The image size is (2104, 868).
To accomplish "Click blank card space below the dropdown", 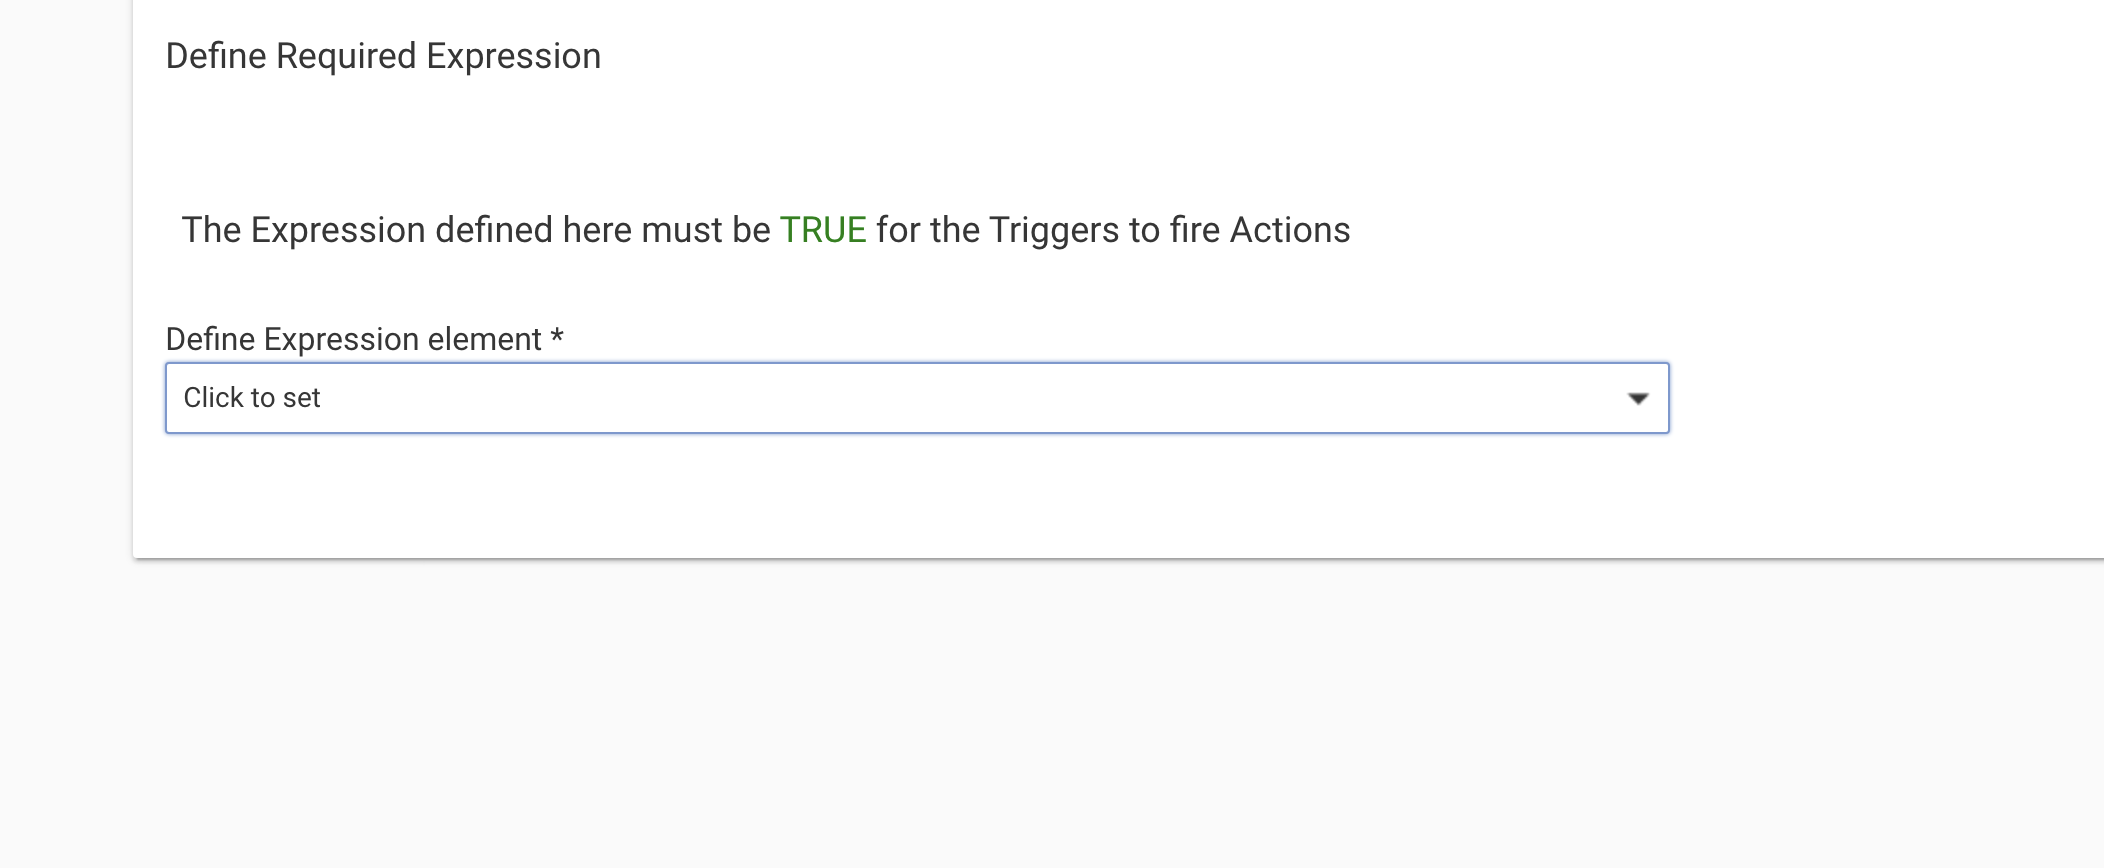I will [900, 495].
